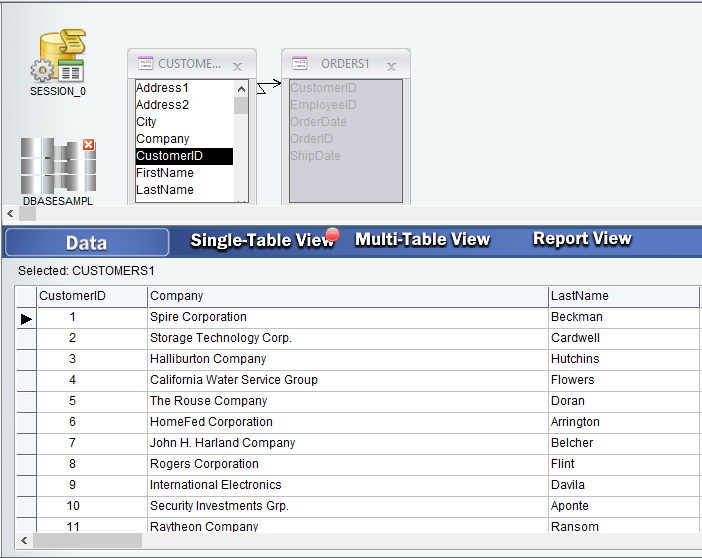
Task: Click the up arrow of the field list scrollbar
Action: [x=241, y=88]
